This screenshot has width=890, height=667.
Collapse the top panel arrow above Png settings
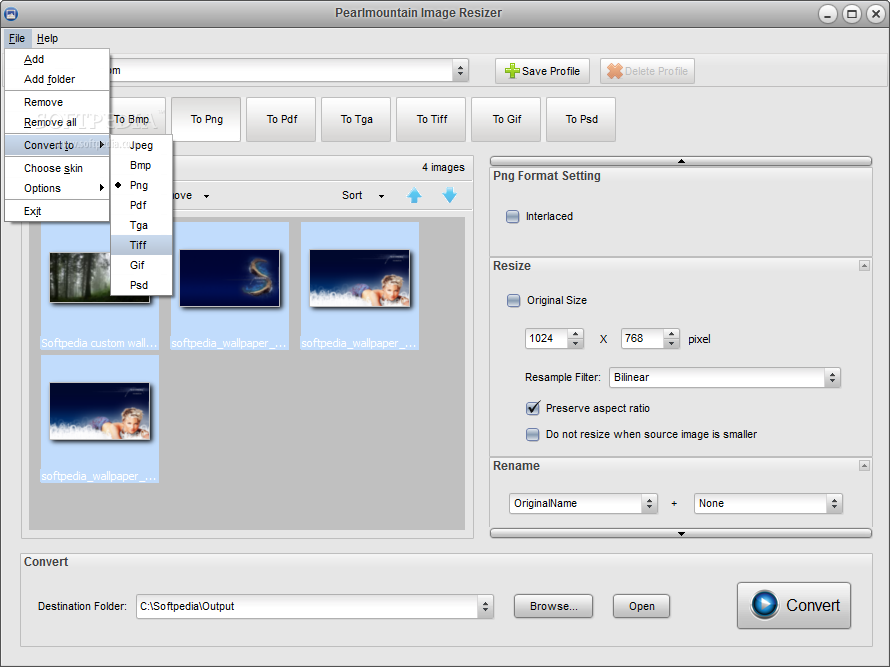point(681,161)
